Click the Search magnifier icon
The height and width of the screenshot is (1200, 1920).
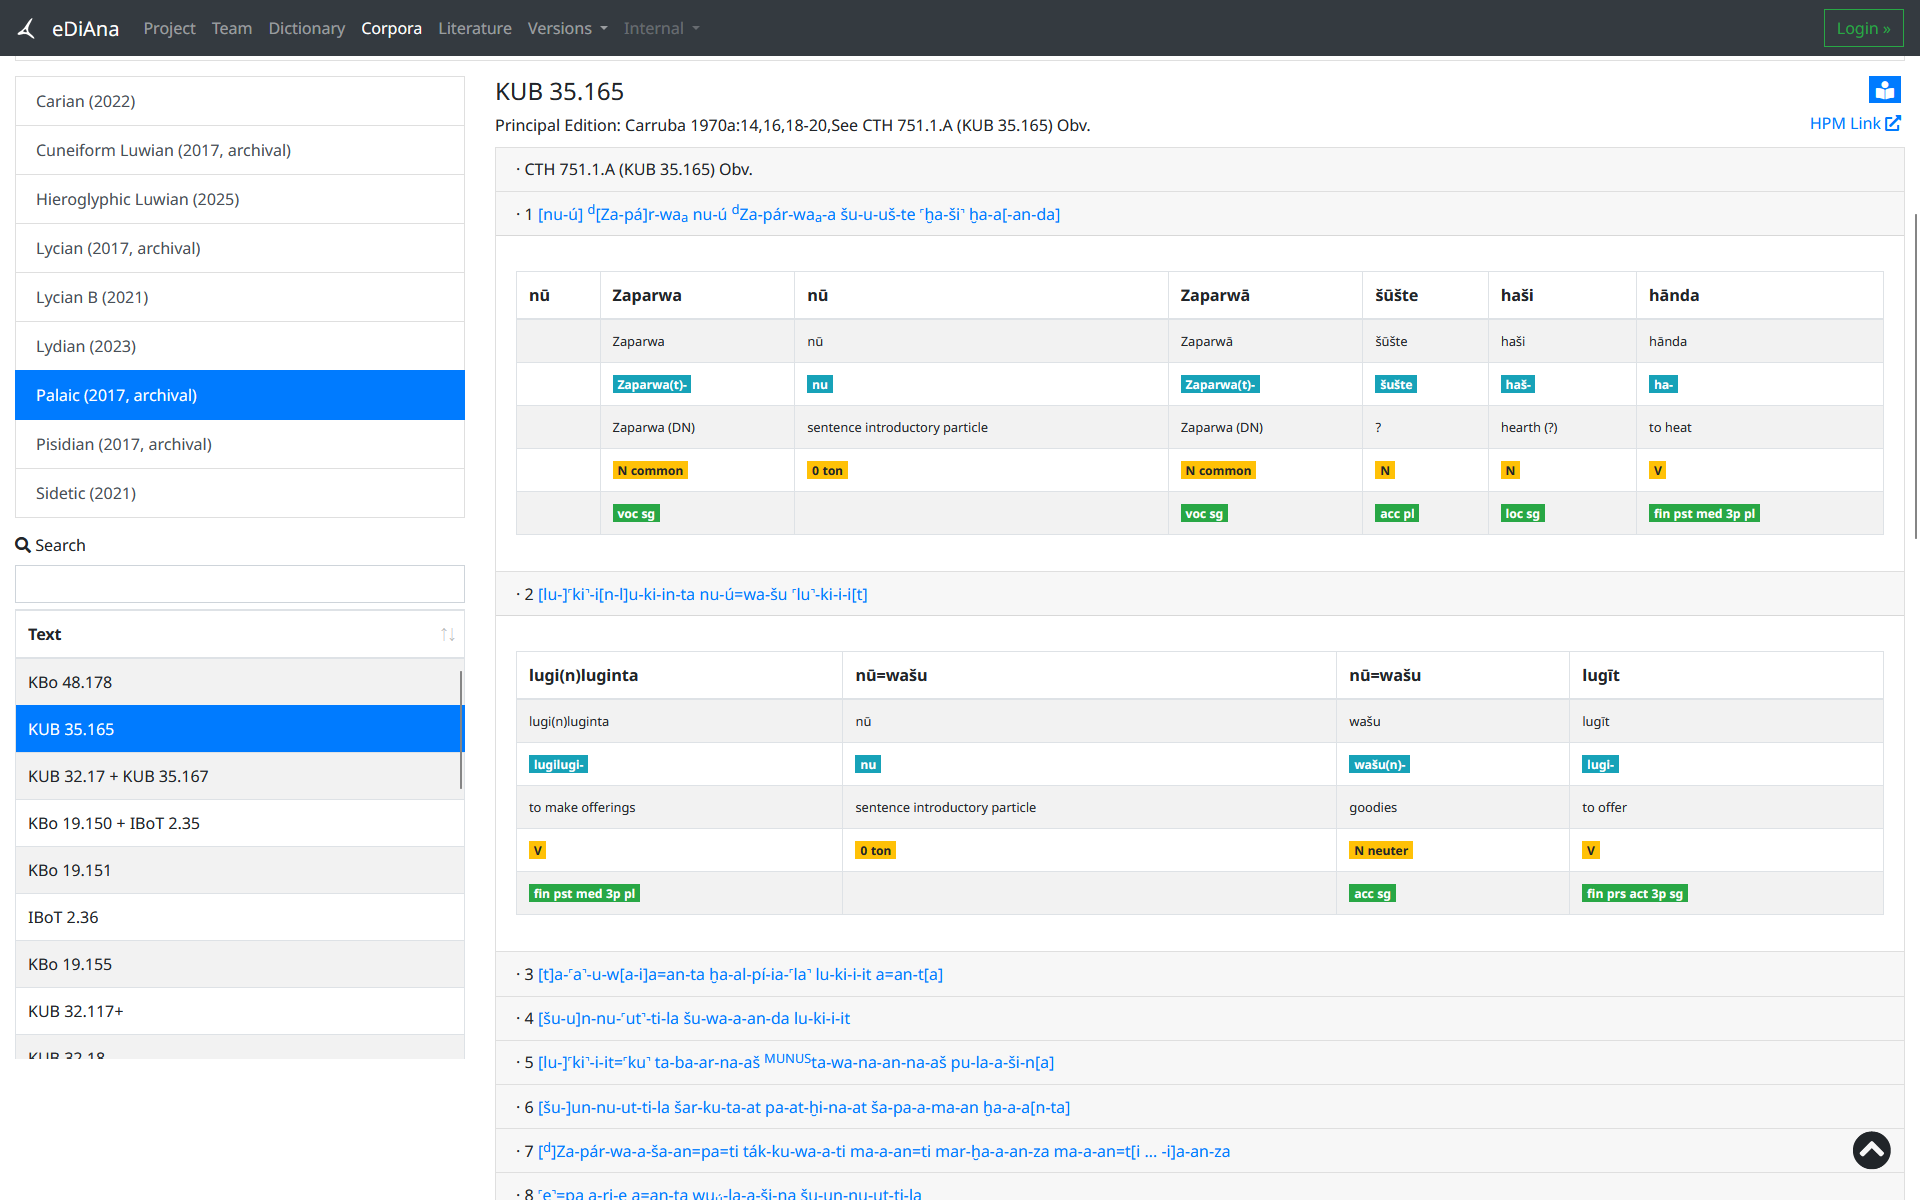click(x=23, y=545)
